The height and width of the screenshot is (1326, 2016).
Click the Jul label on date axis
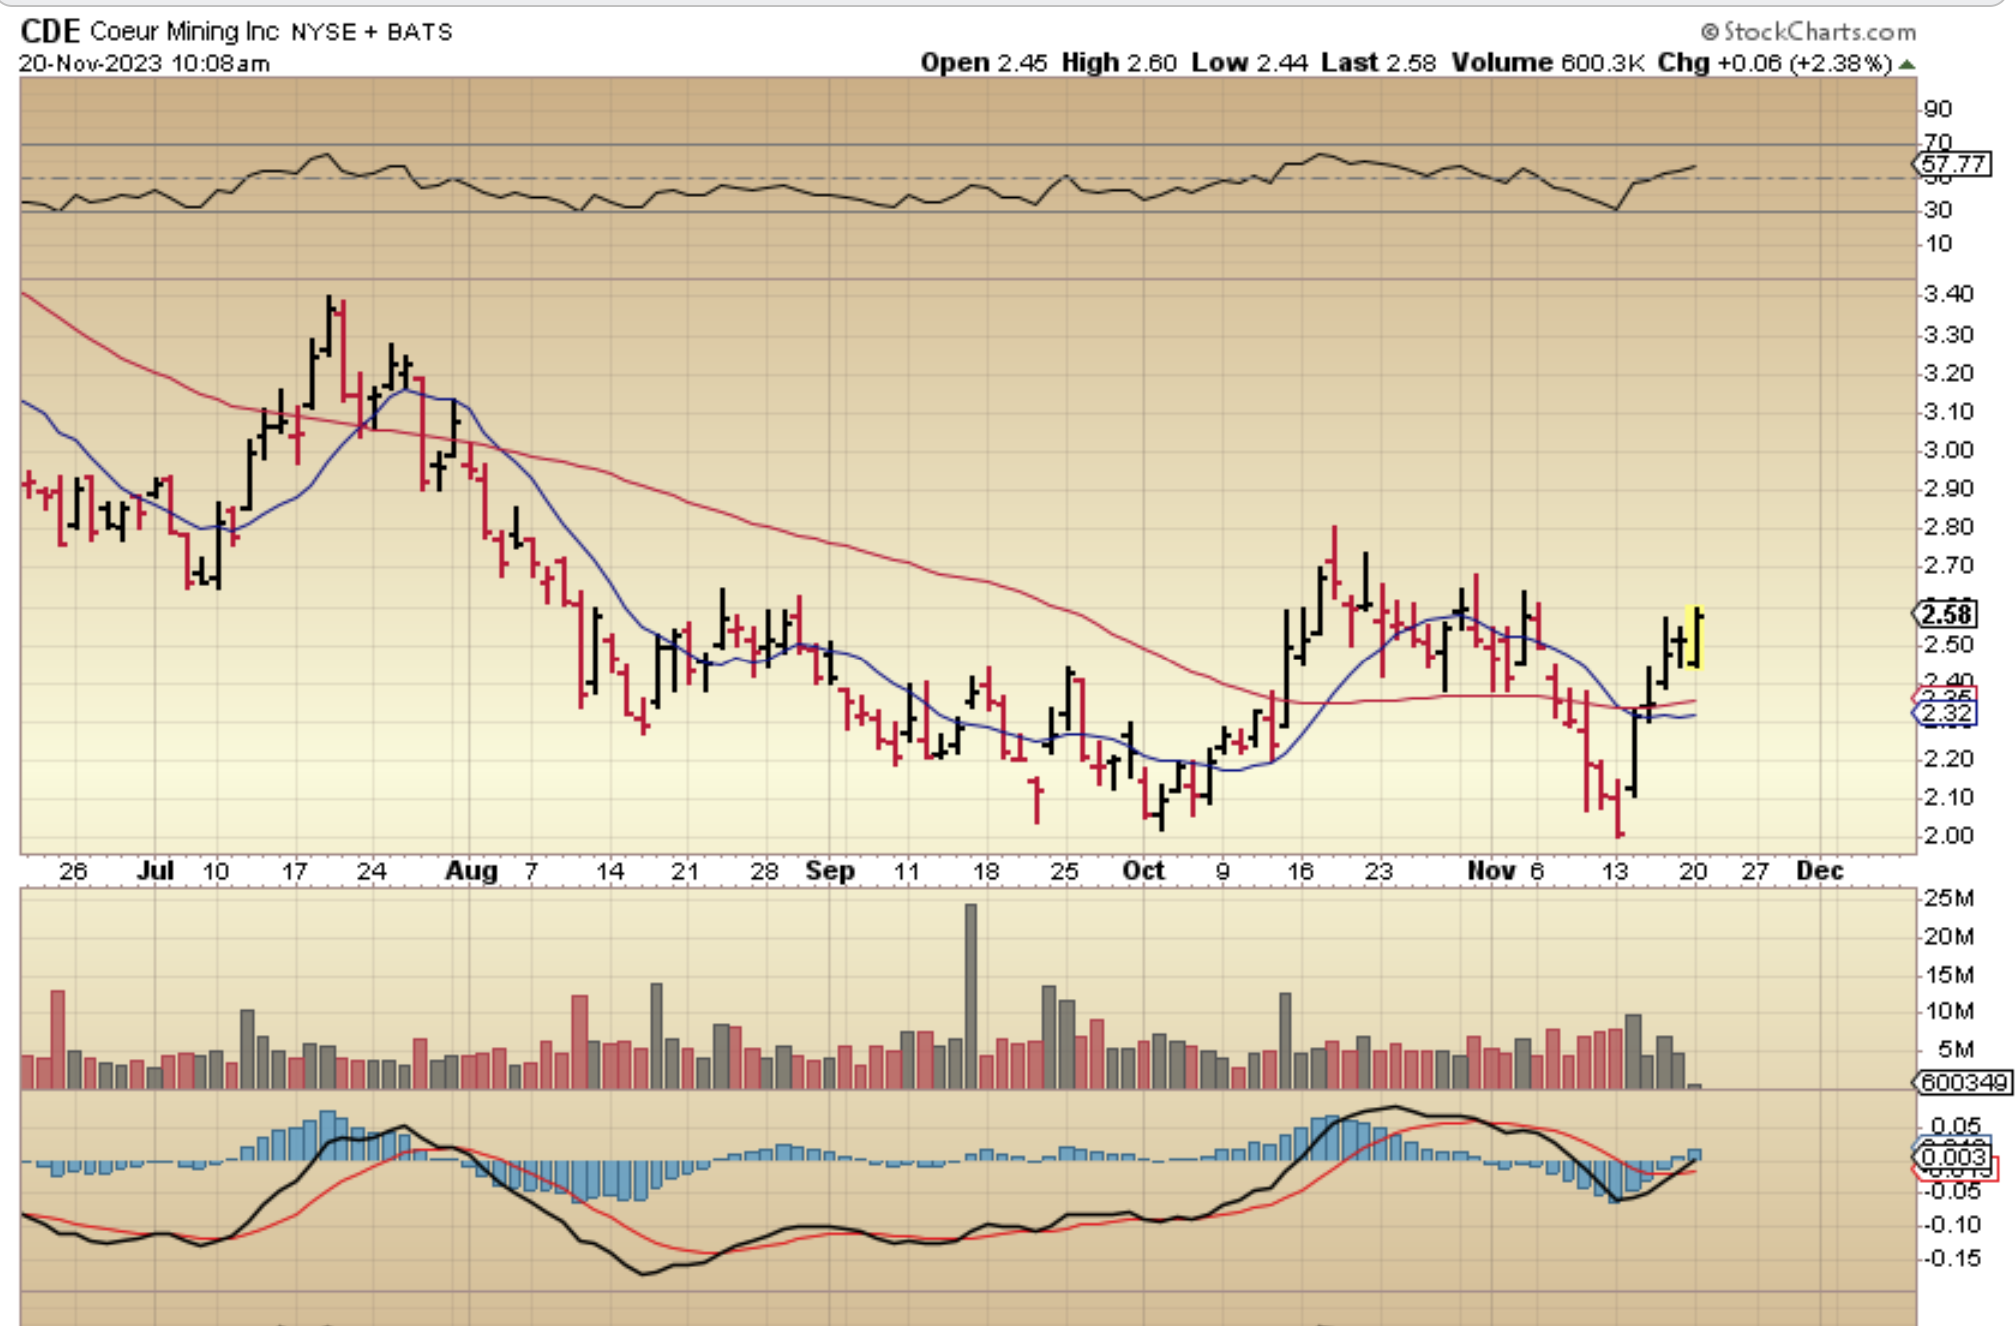[x=156, y=871]
